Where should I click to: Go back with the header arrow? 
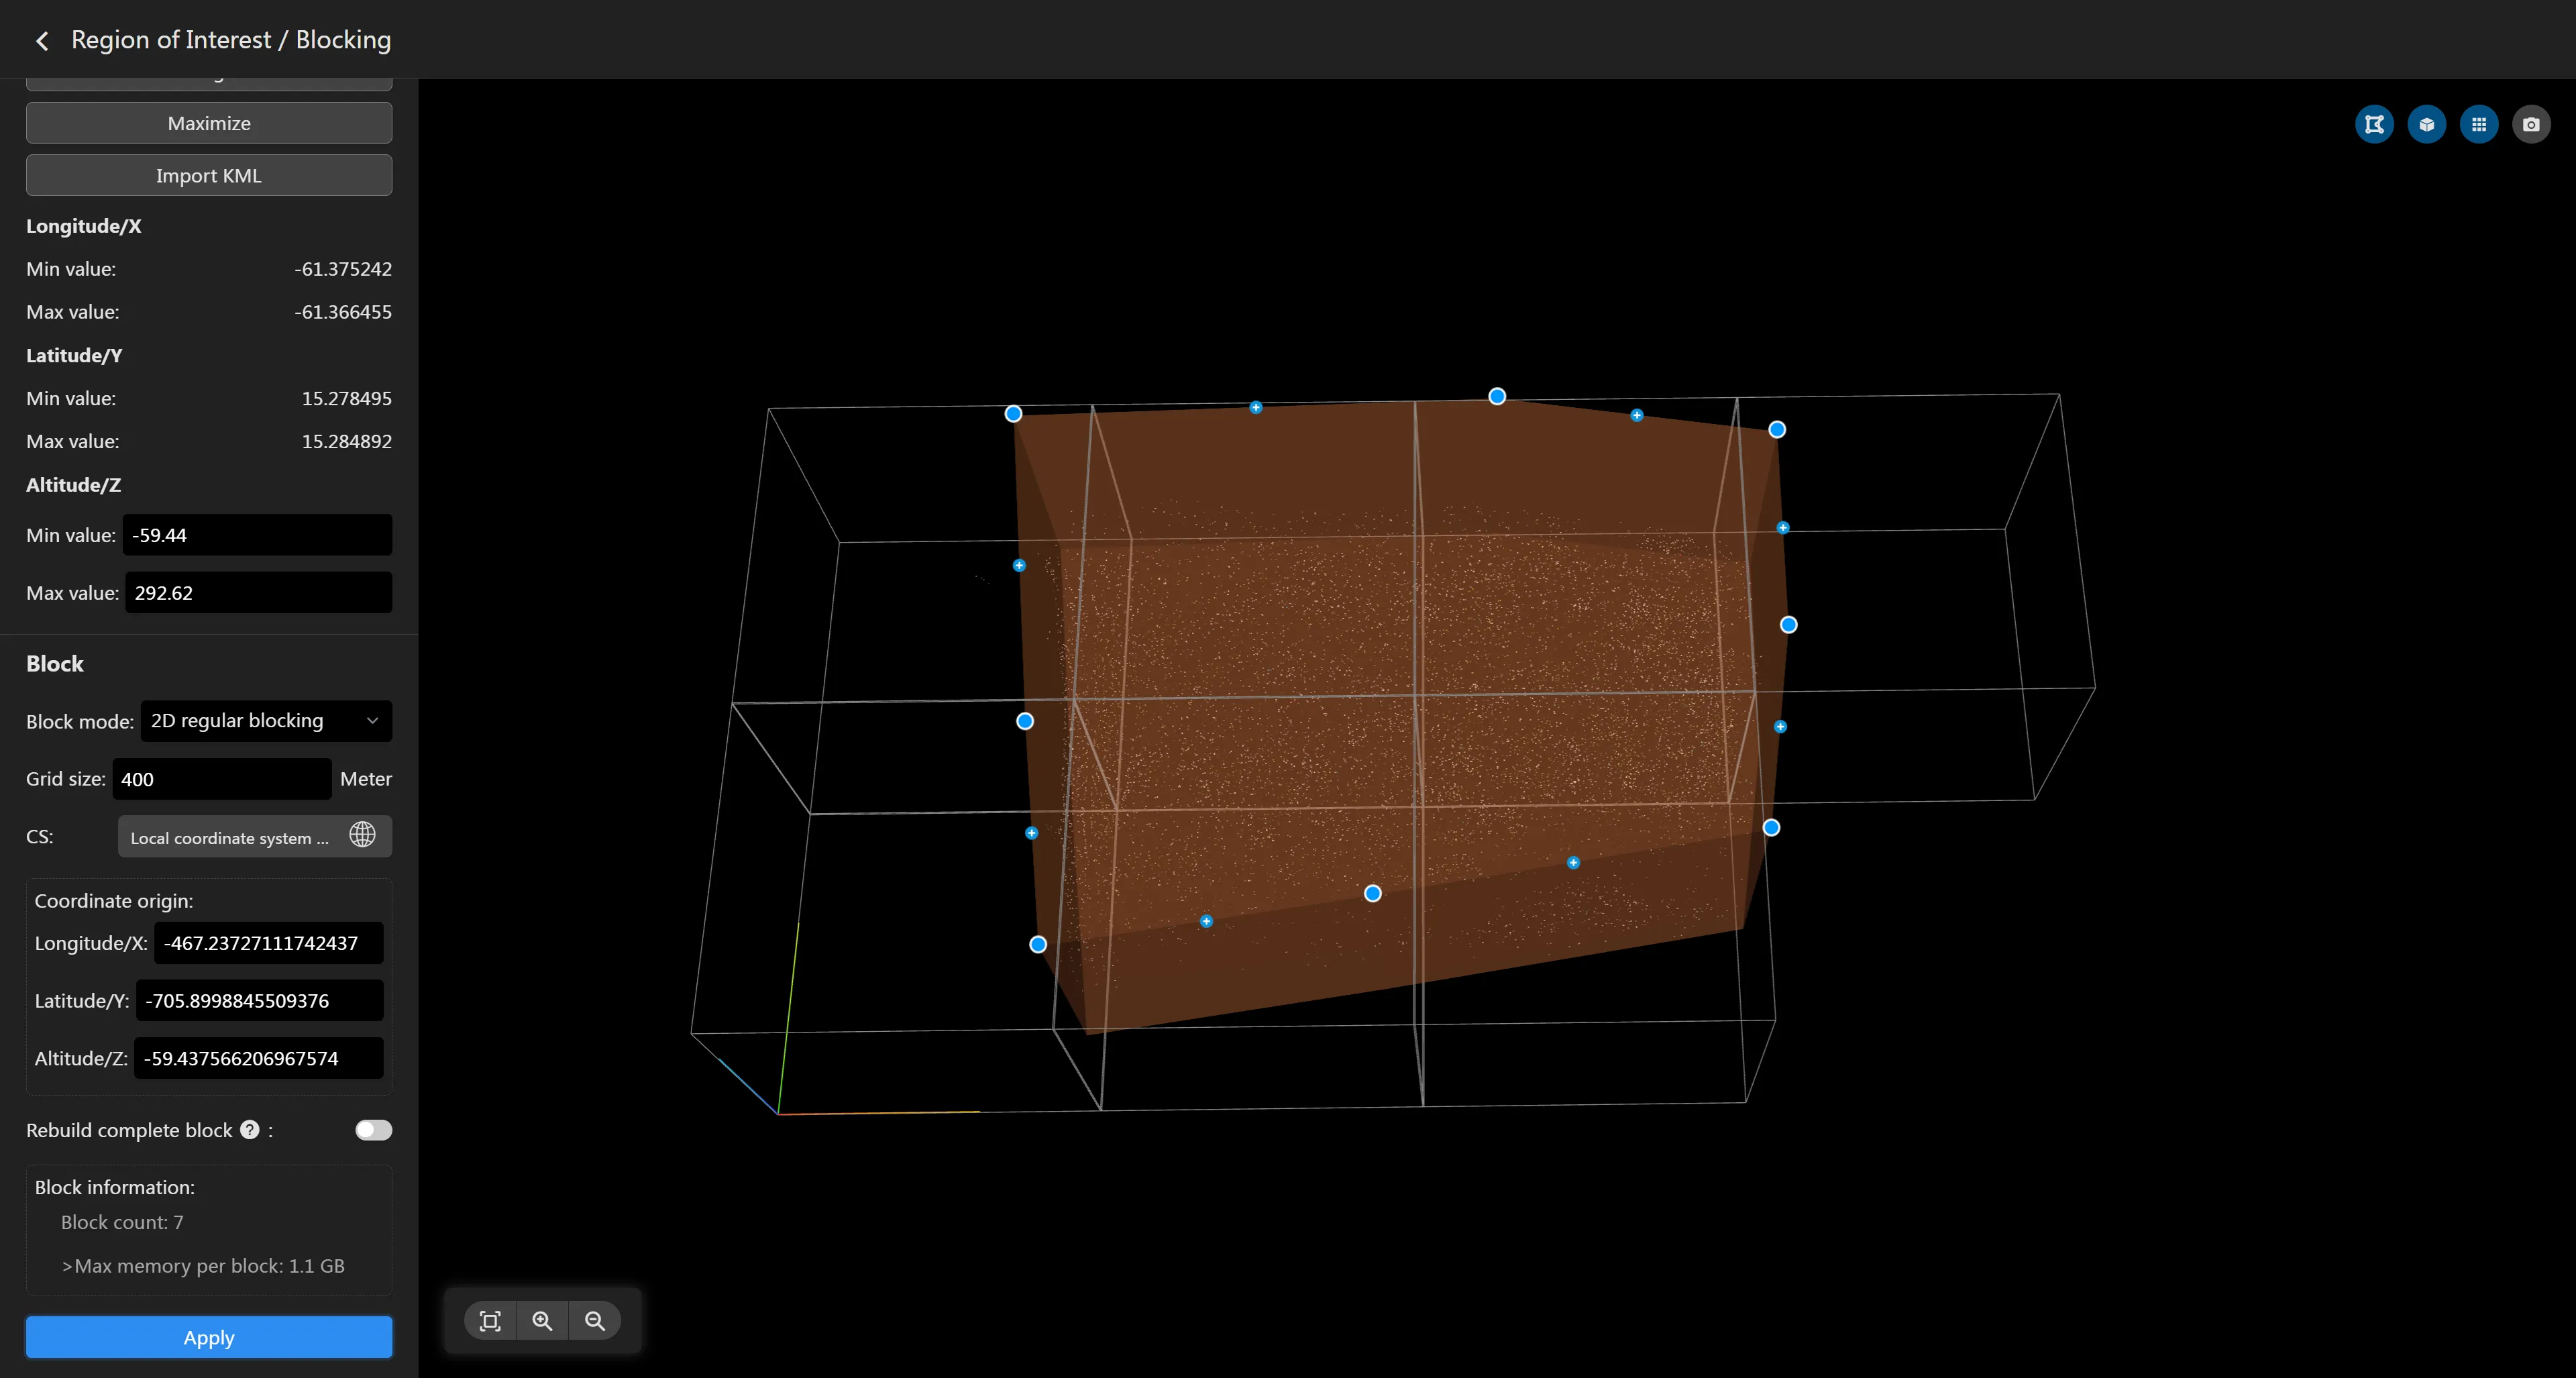[x=42, y=41]
